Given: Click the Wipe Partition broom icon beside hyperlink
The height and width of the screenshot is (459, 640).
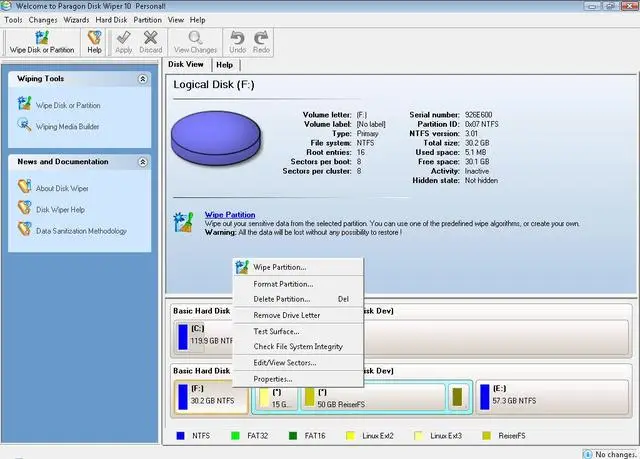Looking at the screenshot, I should 183,222.
